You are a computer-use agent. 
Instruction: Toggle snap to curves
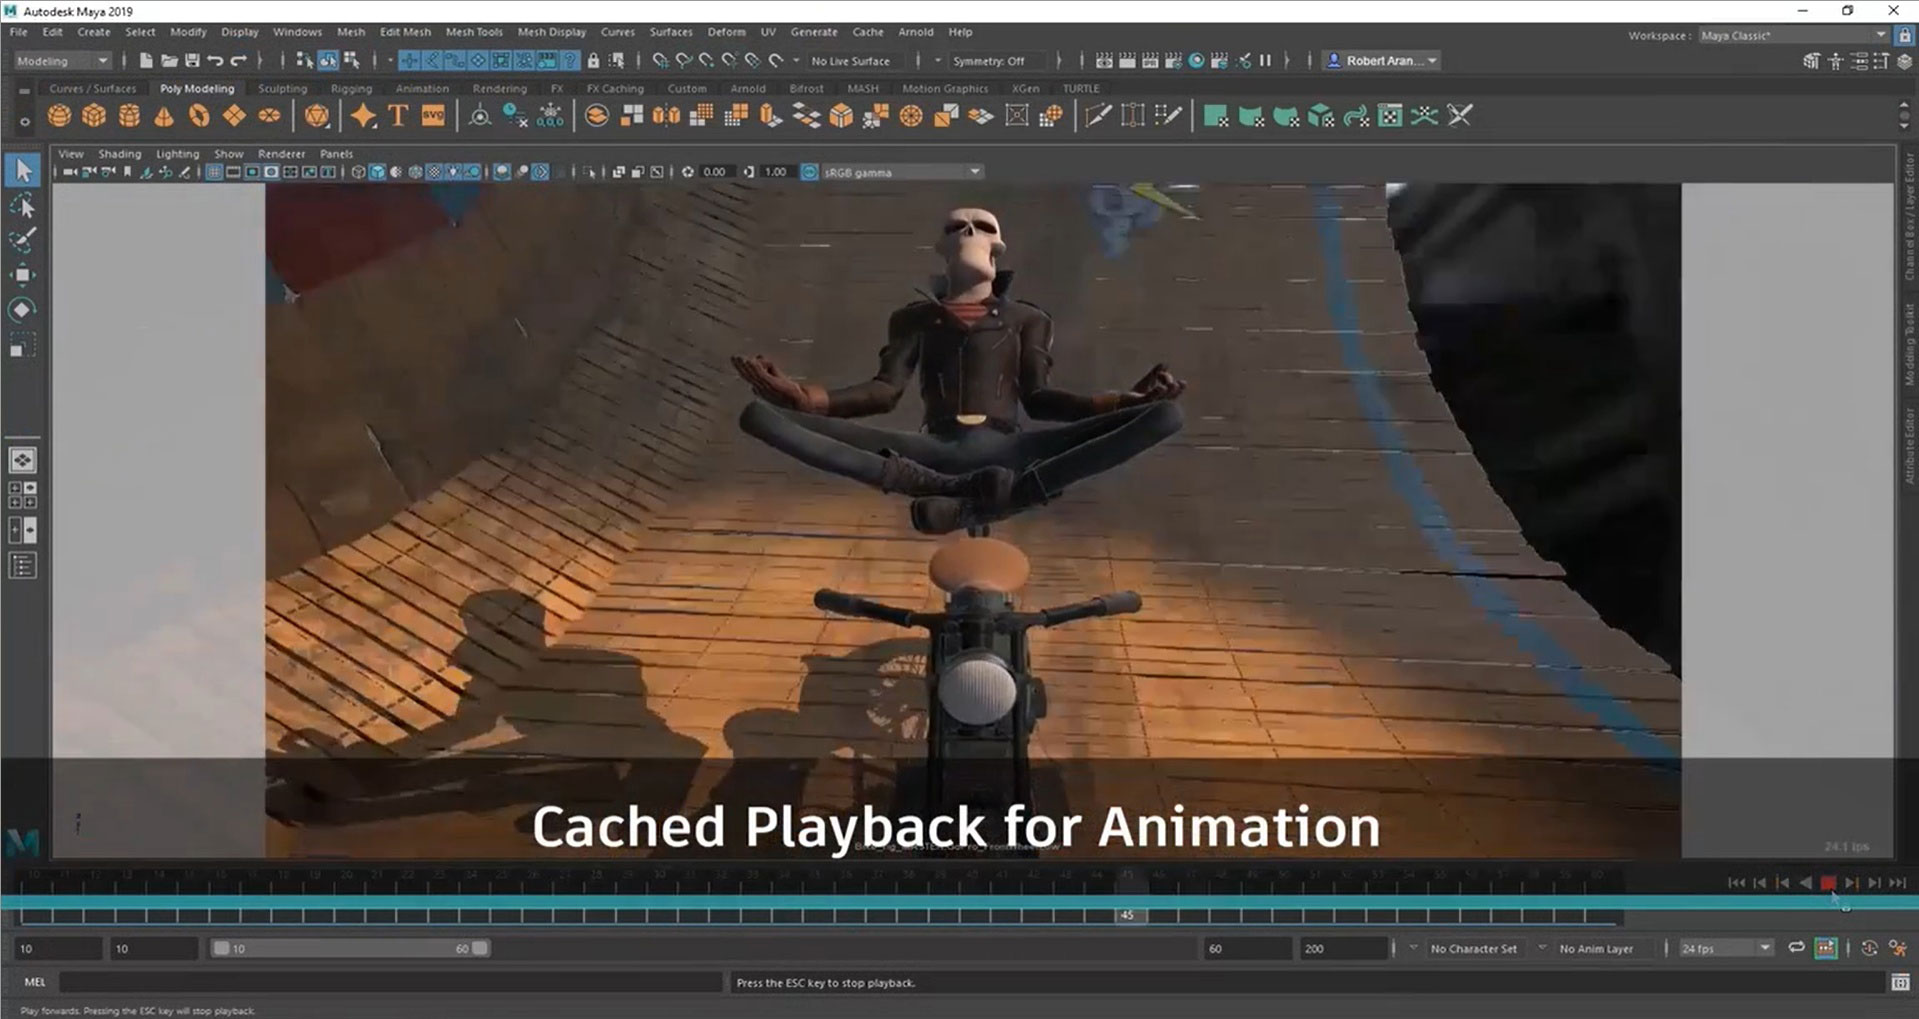click(684, 61)
